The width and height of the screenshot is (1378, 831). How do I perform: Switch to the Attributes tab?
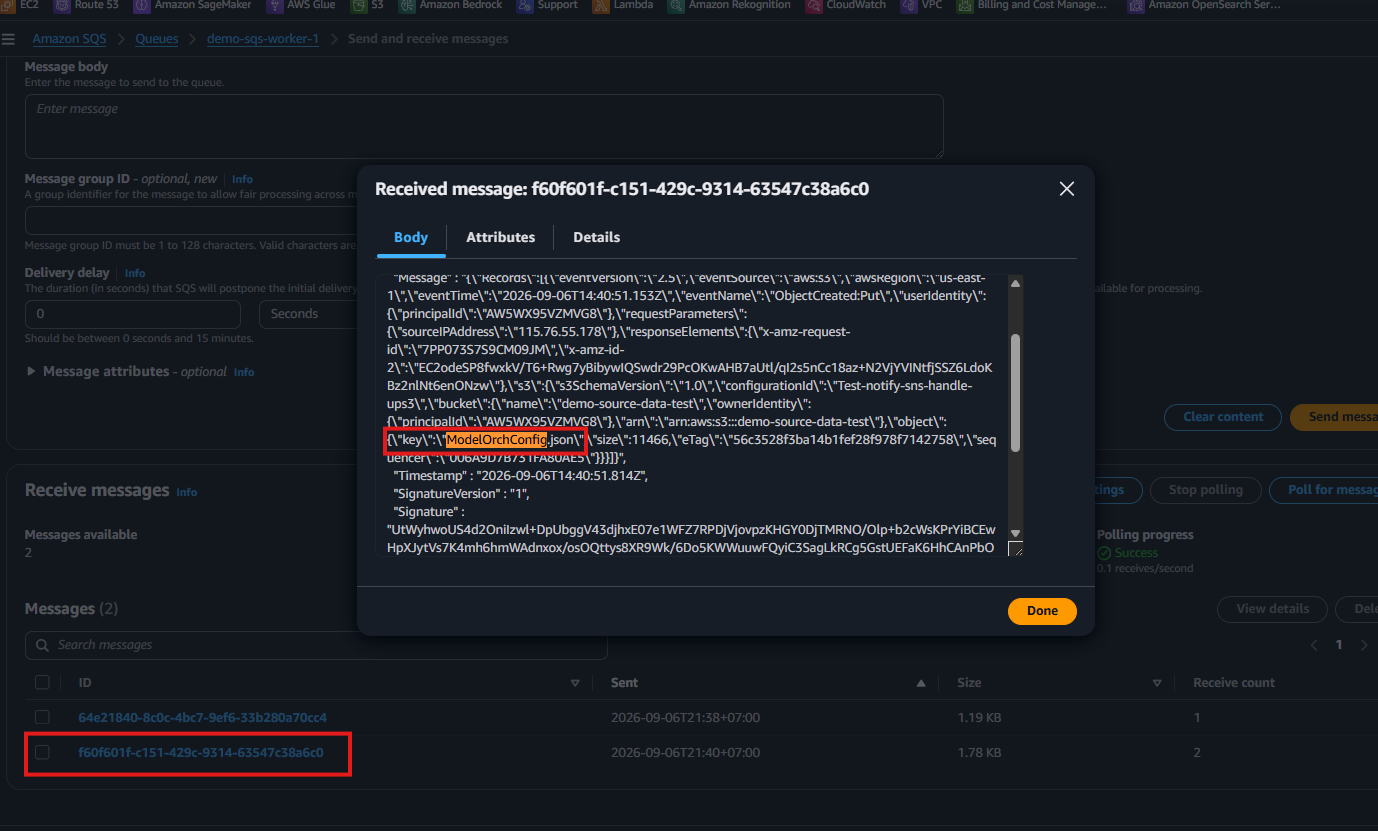[x=501, y=237]
